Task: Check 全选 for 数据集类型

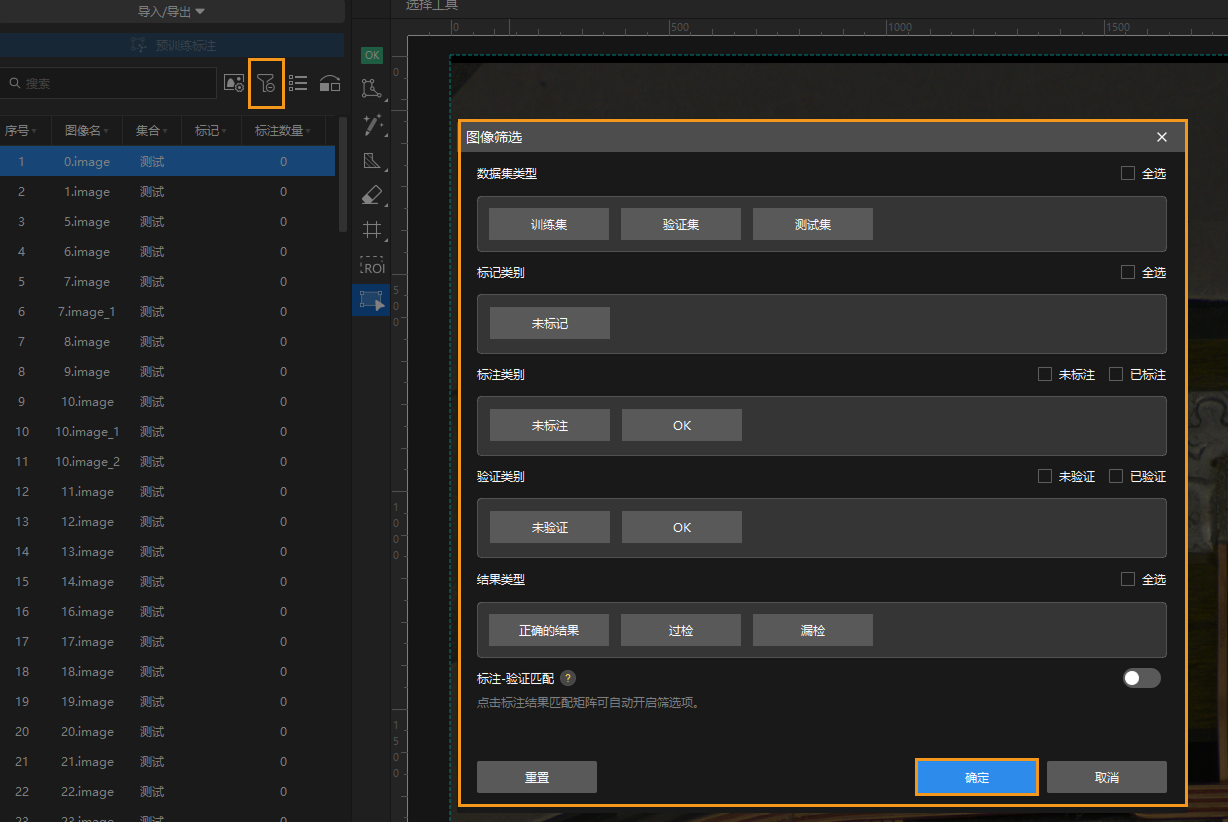Action: tap(1128, 173)
